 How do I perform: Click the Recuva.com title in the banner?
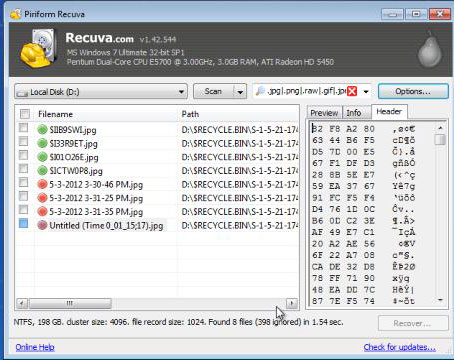click(99, 38)
